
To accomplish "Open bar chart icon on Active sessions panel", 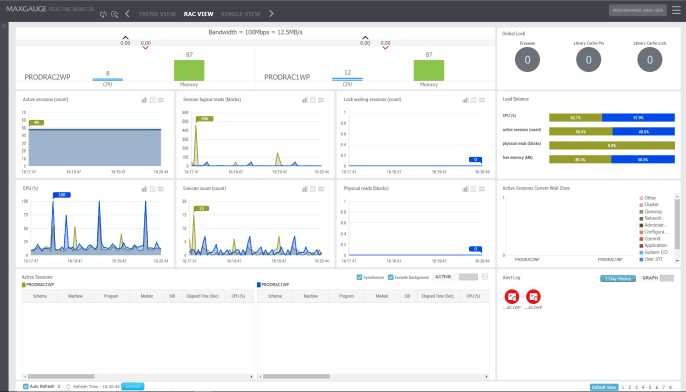I will (x=144, y=100).
